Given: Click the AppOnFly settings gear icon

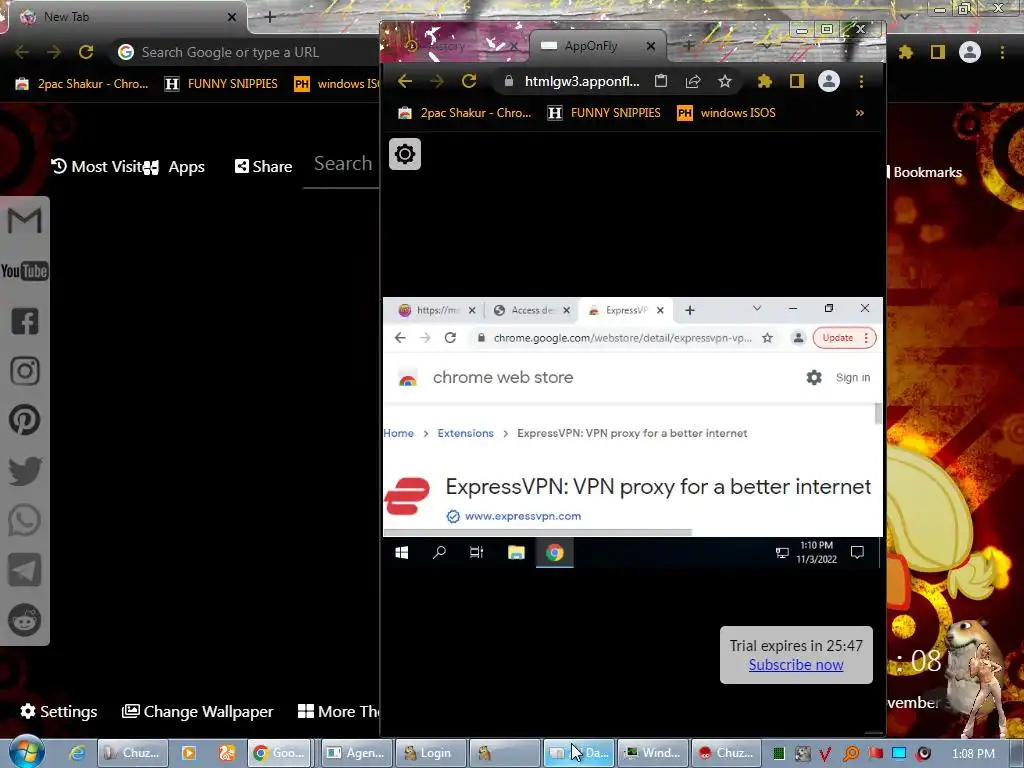Looking at the screenshot, I should click(405, 154).
